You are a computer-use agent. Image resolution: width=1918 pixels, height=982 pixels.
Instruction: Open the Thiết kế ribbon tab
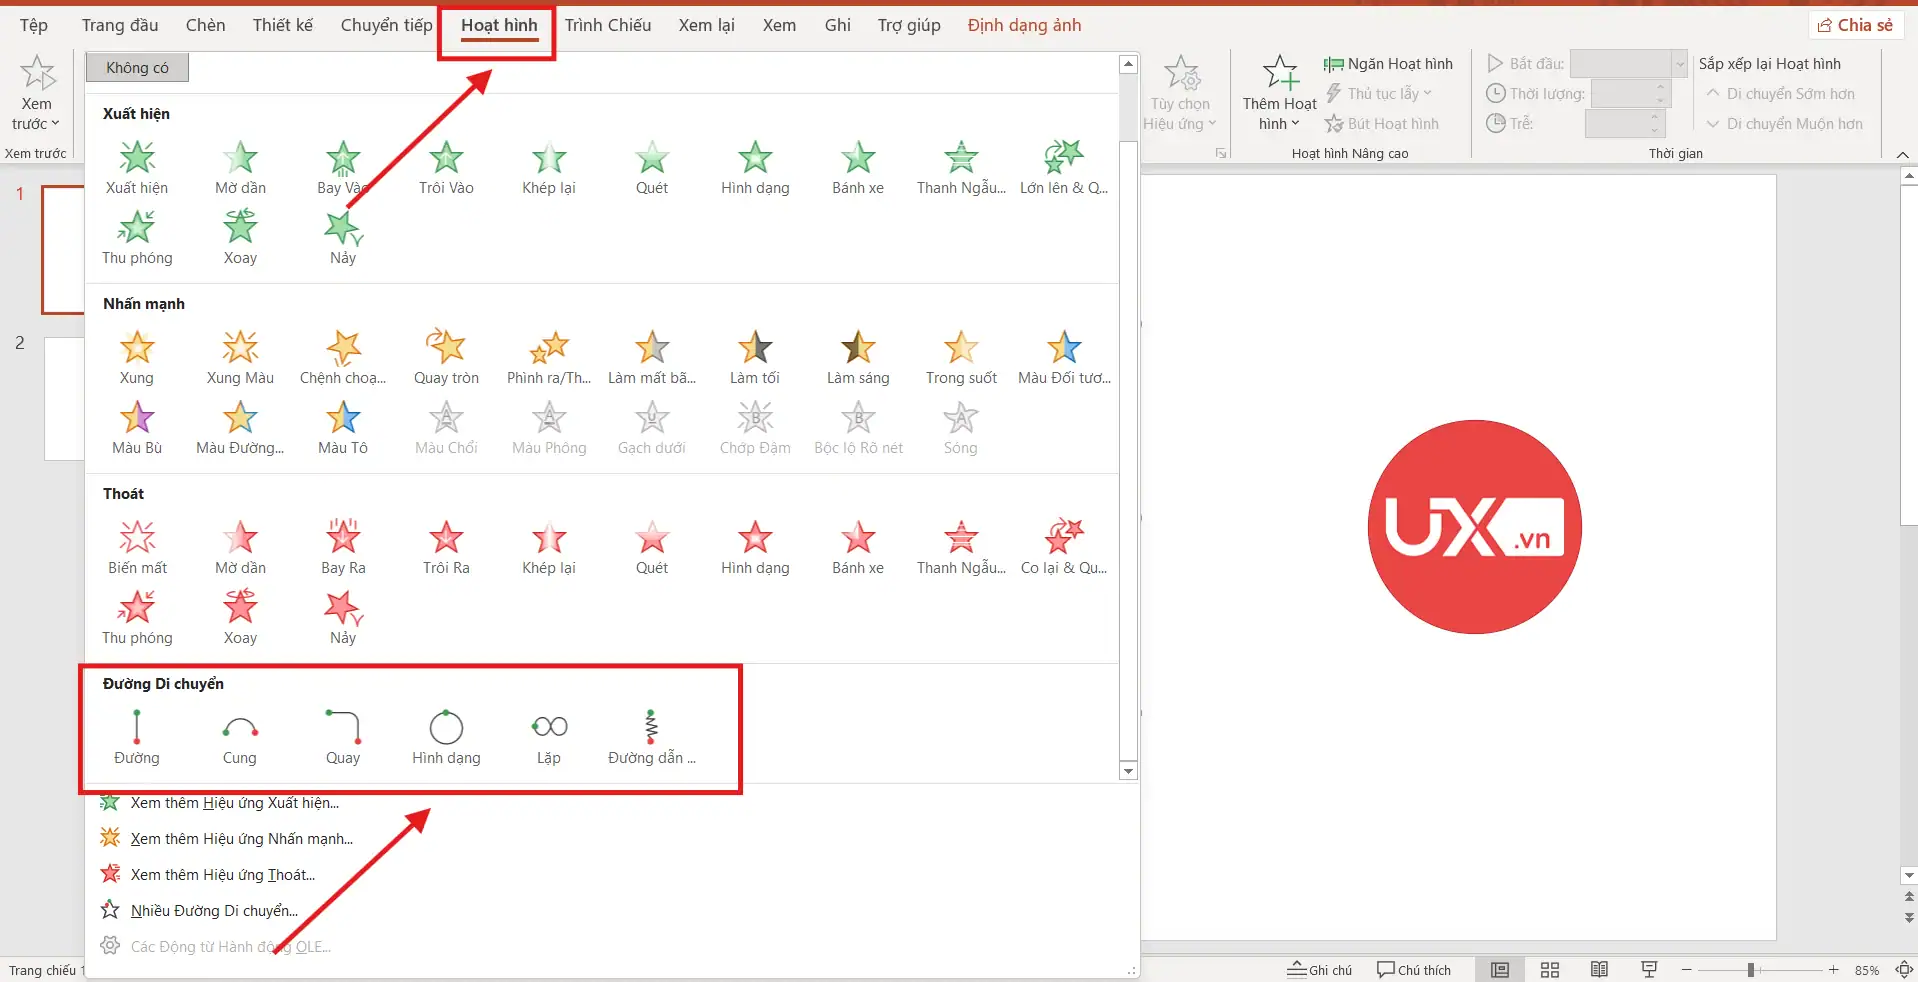282,25
